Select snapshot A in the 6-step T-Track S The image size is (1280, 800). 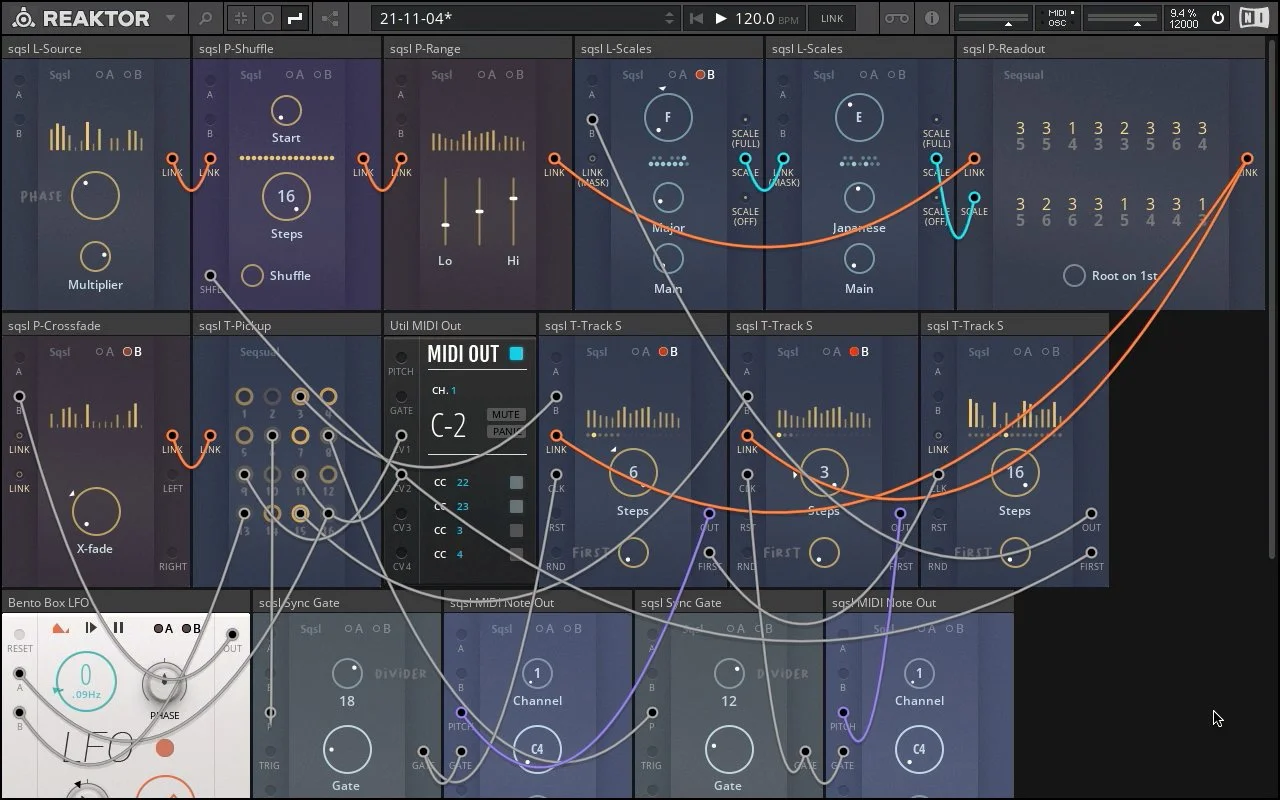coord(642,352)
